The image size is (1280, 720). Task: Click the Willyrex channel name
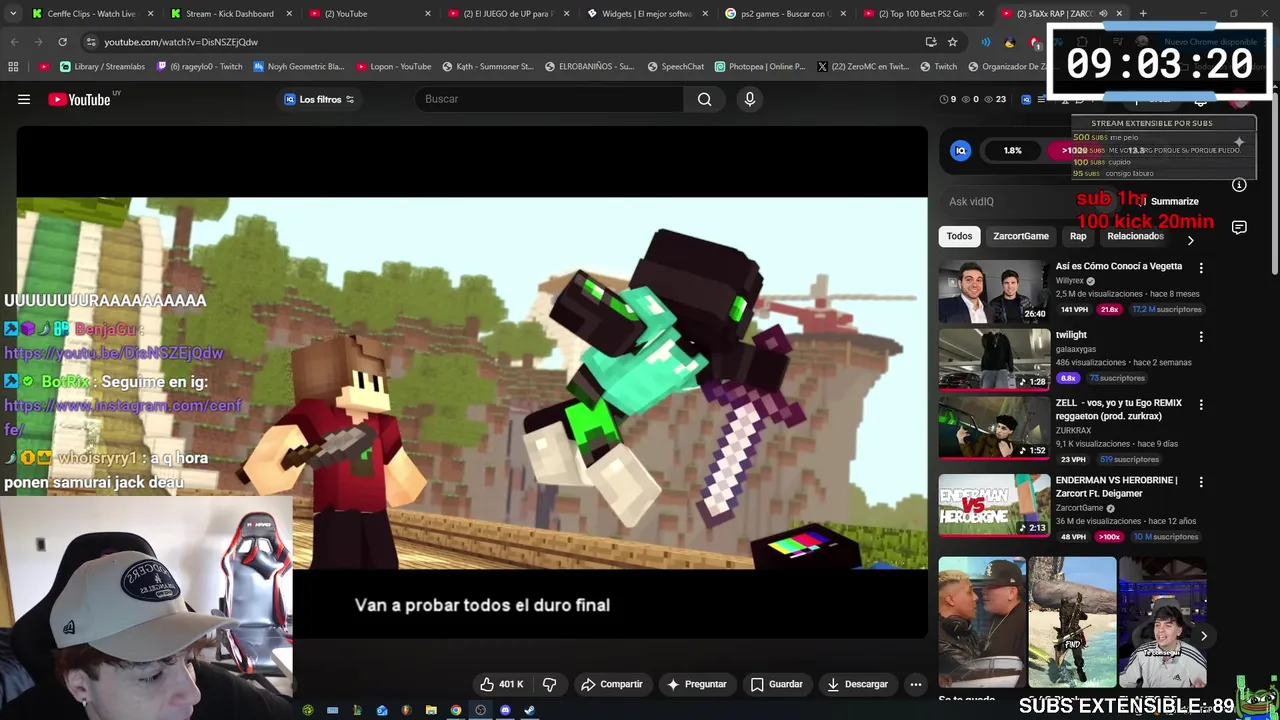coord(1069,281)
